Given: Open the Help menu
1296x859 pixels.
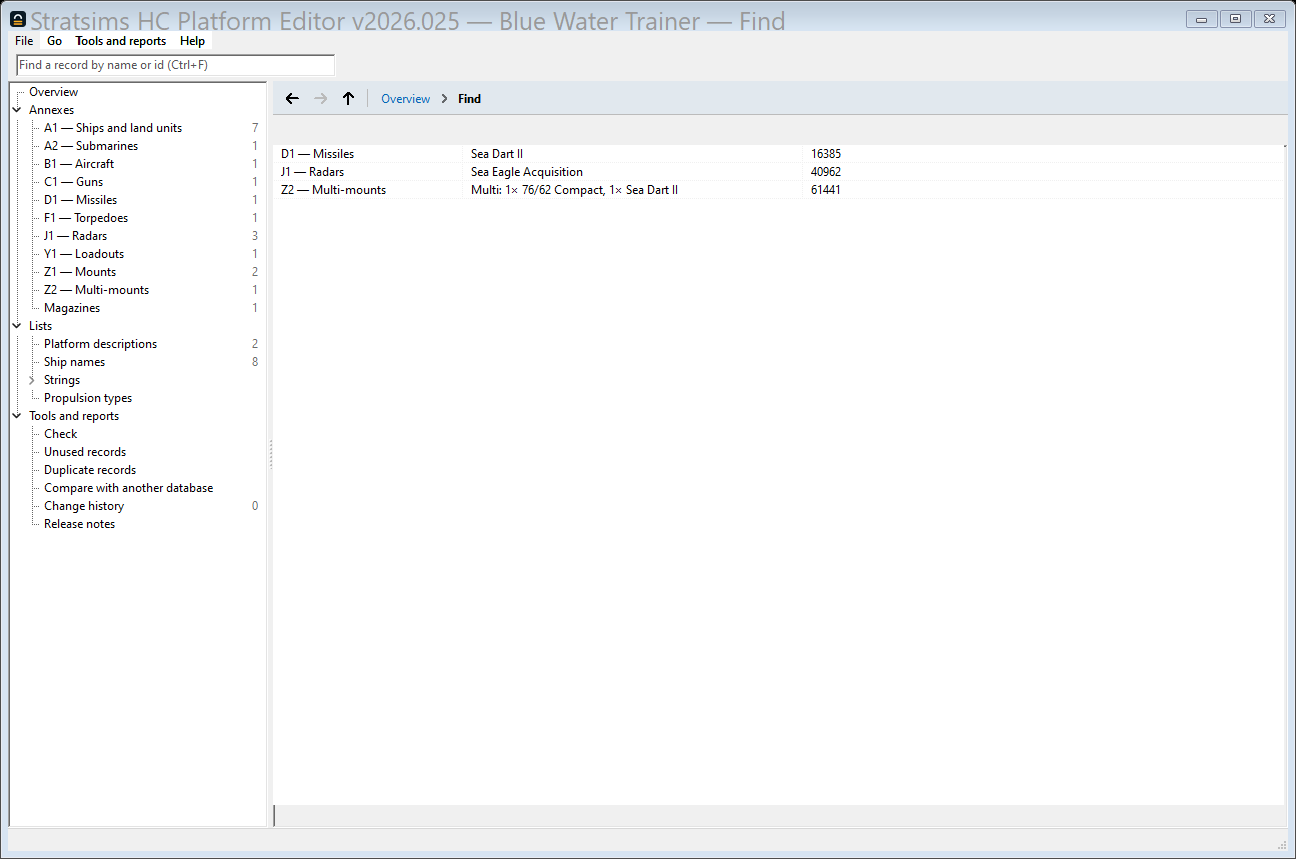Looking at the screenshot, I should 192,41.
